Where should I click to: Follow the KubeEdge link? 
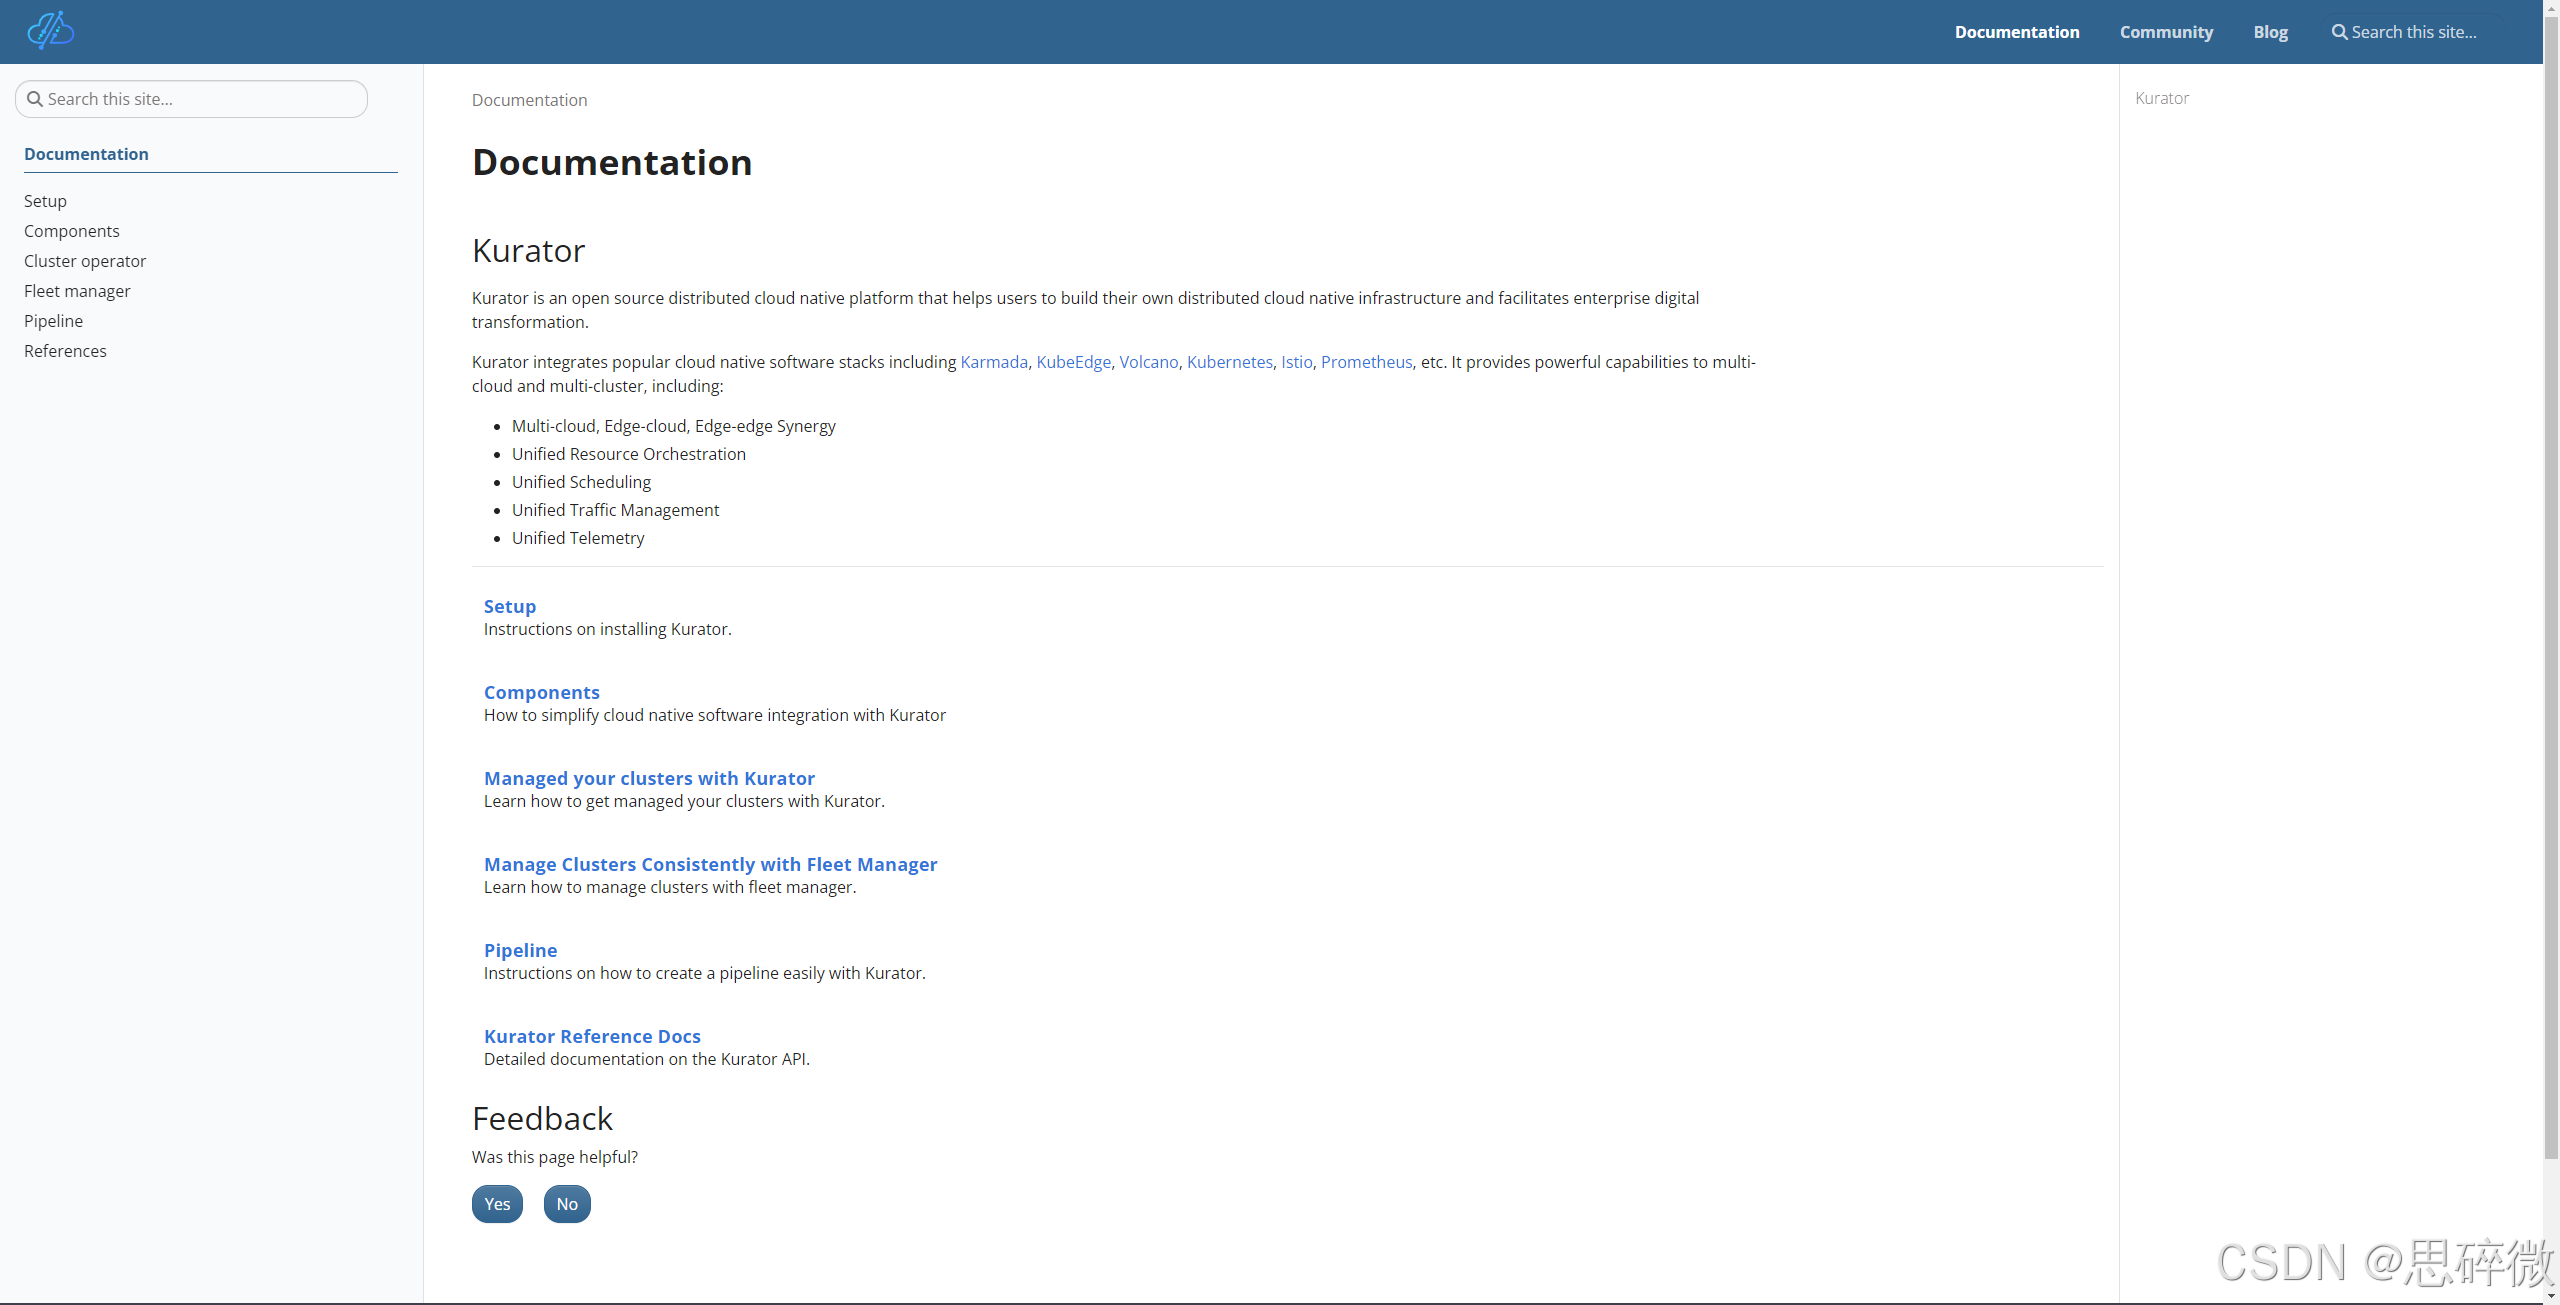1073,362
